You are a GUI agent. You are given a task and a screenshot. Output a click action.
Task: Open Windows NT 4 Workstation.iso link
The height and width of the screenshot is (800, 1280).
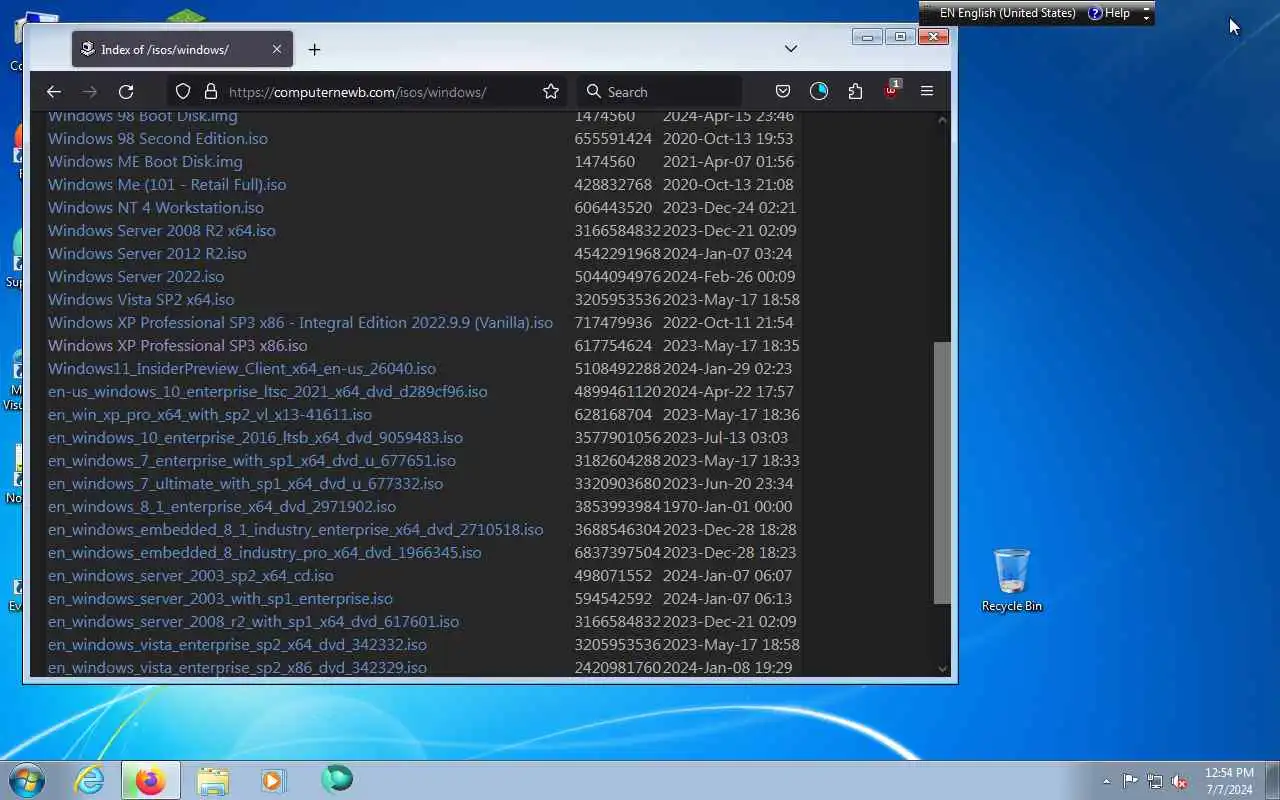tap(156, 208)
